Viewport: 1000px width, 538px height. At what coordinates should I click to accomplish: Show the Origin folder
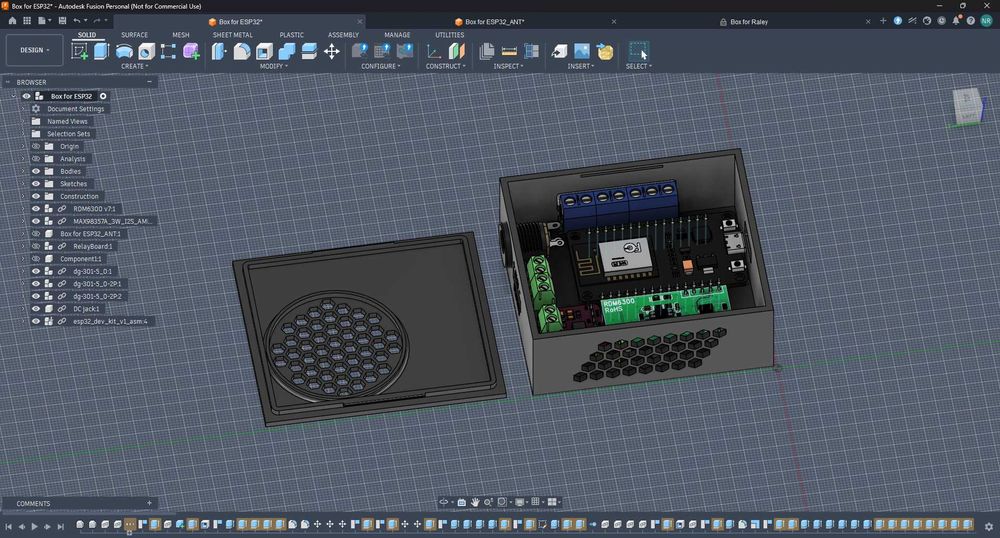[x=36, y=147]
